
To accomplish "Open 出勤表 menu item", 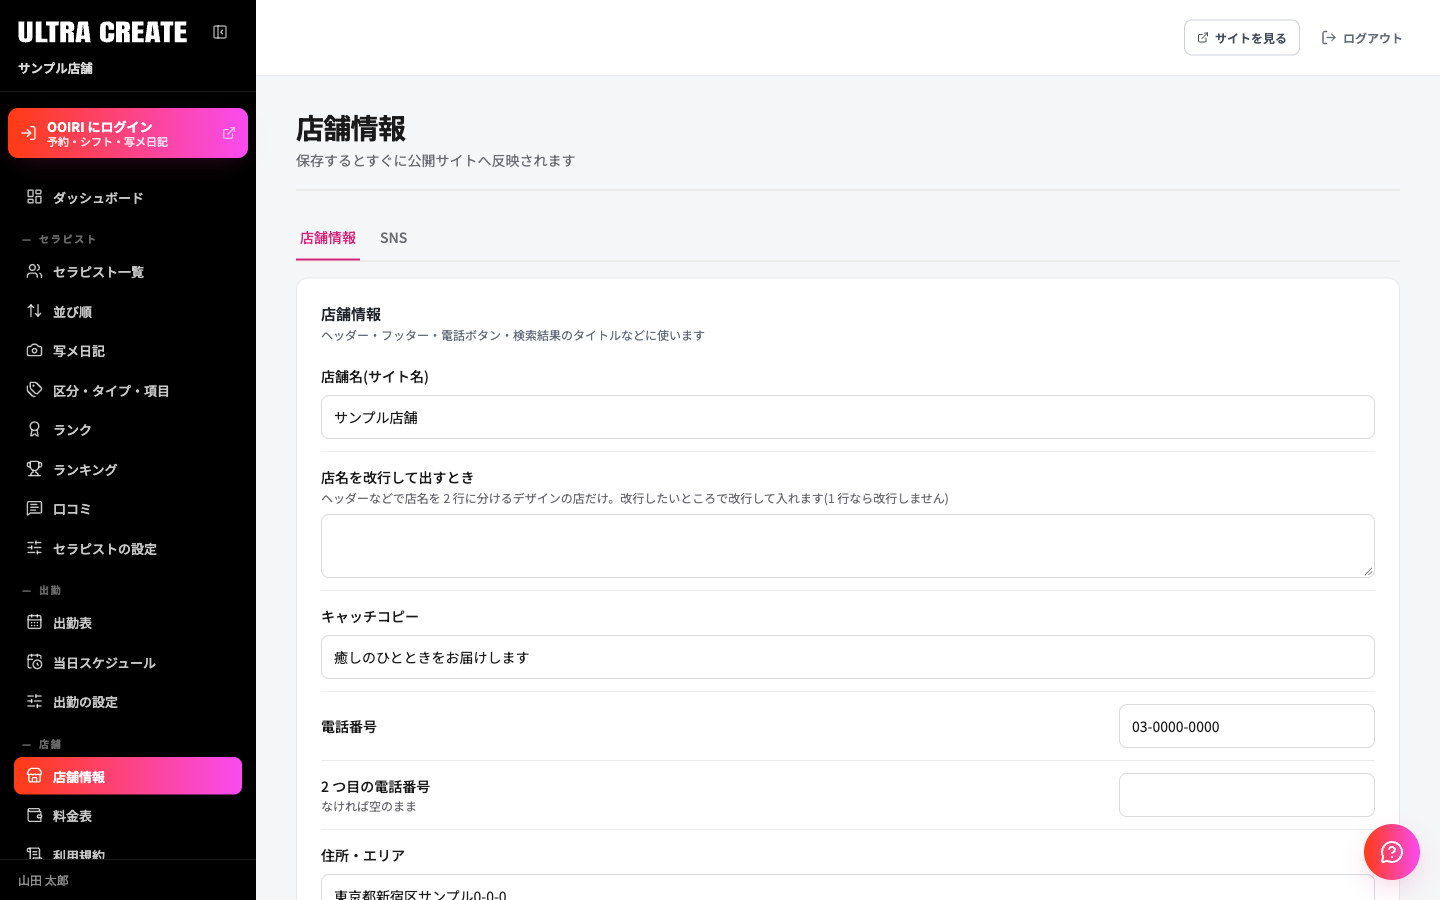I will pos(128,622).
